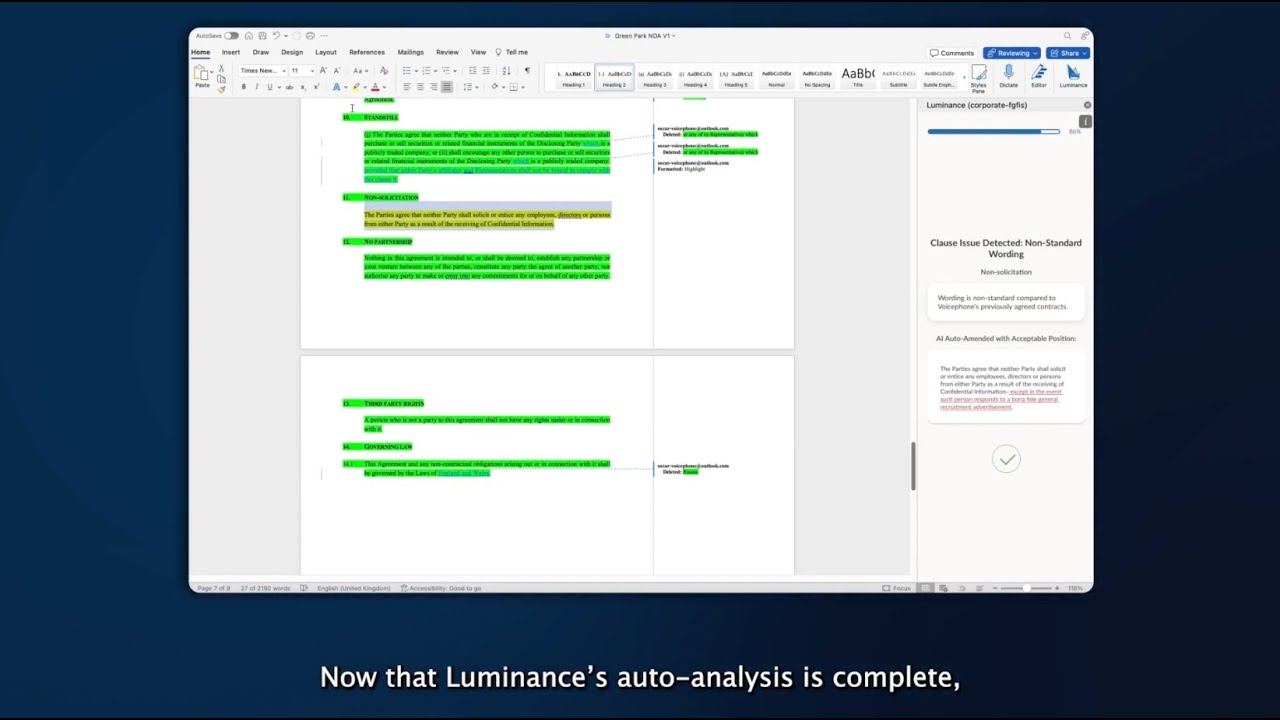The height and width of the screenshot is (720, 1280).
Task: Click the Copy icon
Action: point(221,79)
